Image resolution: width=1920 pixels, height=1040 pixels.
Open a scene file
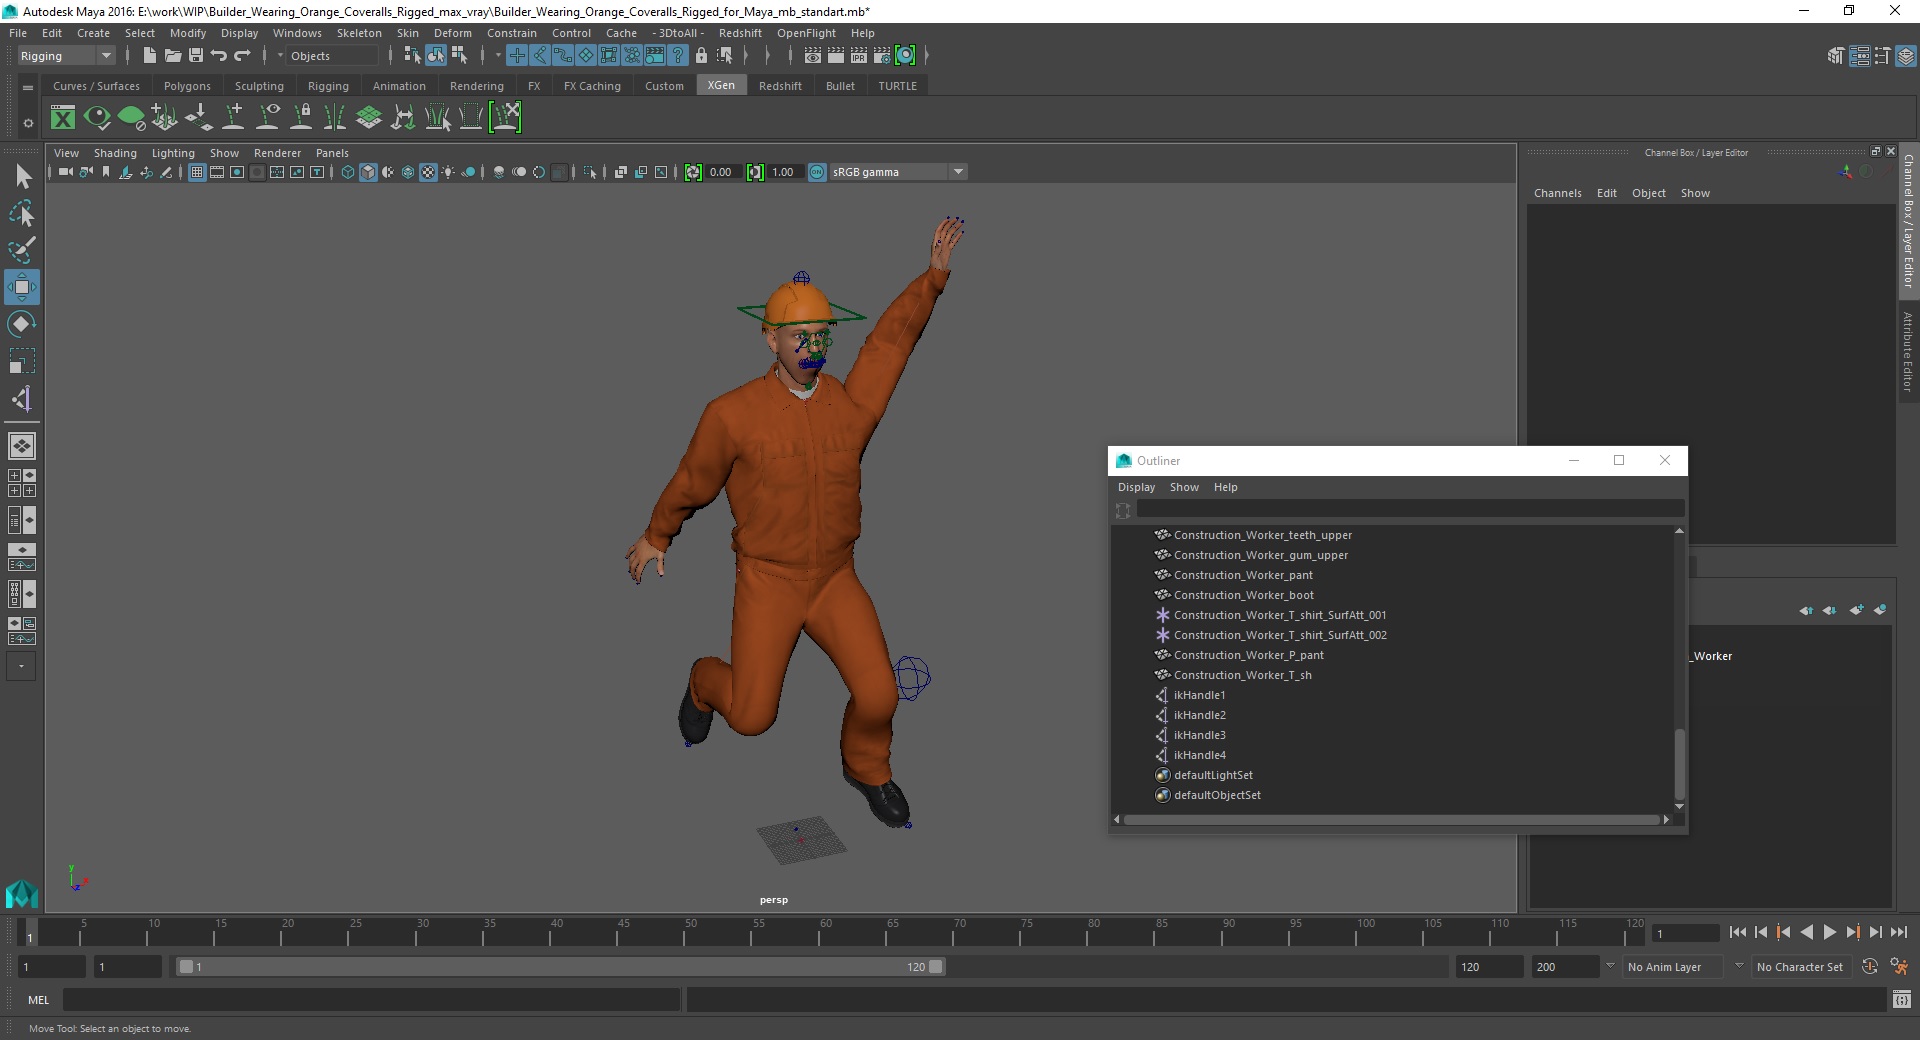172,56
